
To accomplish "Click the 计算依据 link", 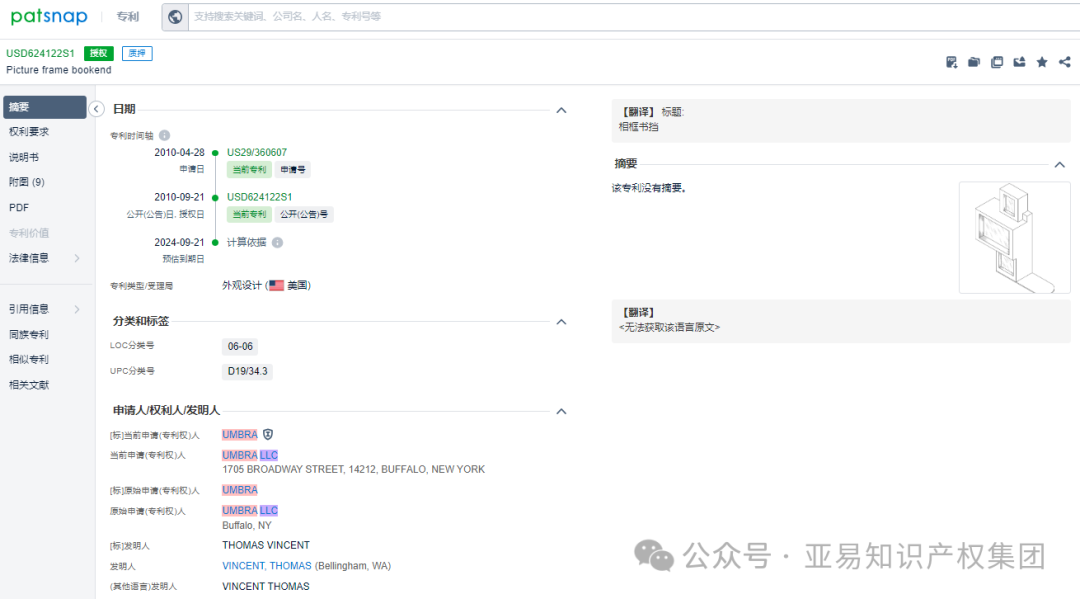I will point(247,242).
